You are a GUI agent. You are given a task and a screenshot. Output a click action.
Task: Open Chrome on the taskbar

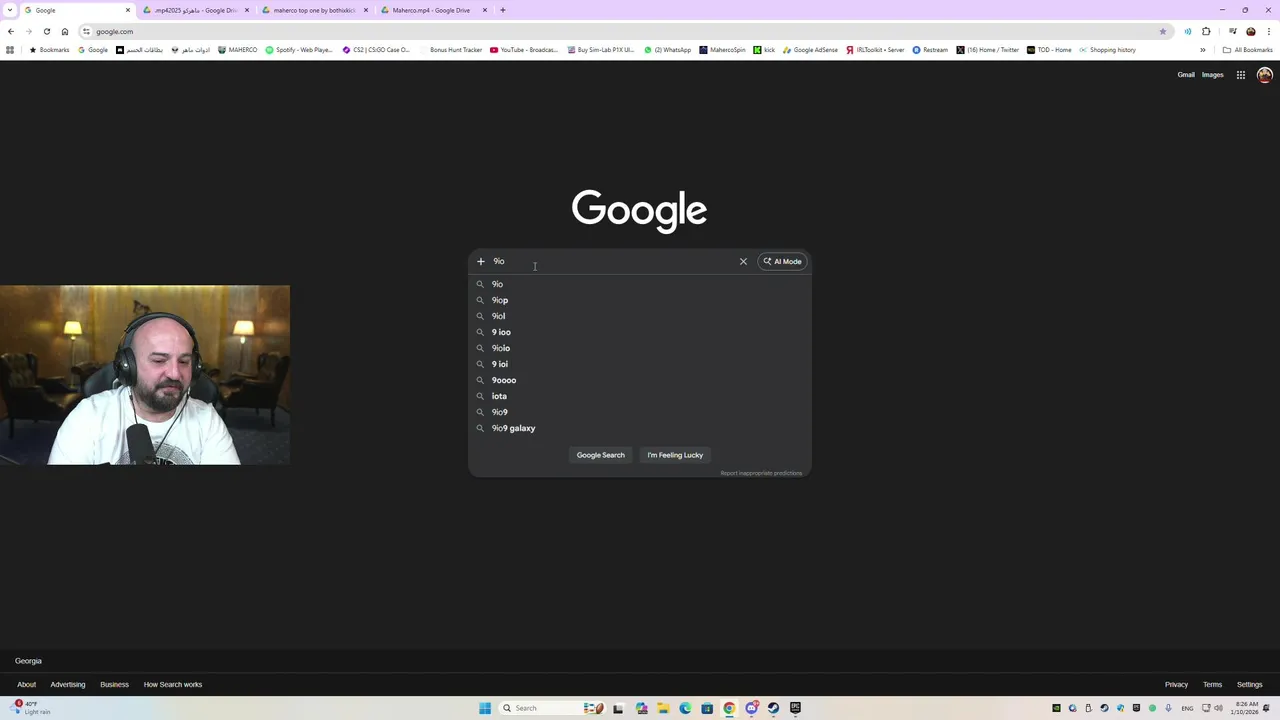coord(729,708)
